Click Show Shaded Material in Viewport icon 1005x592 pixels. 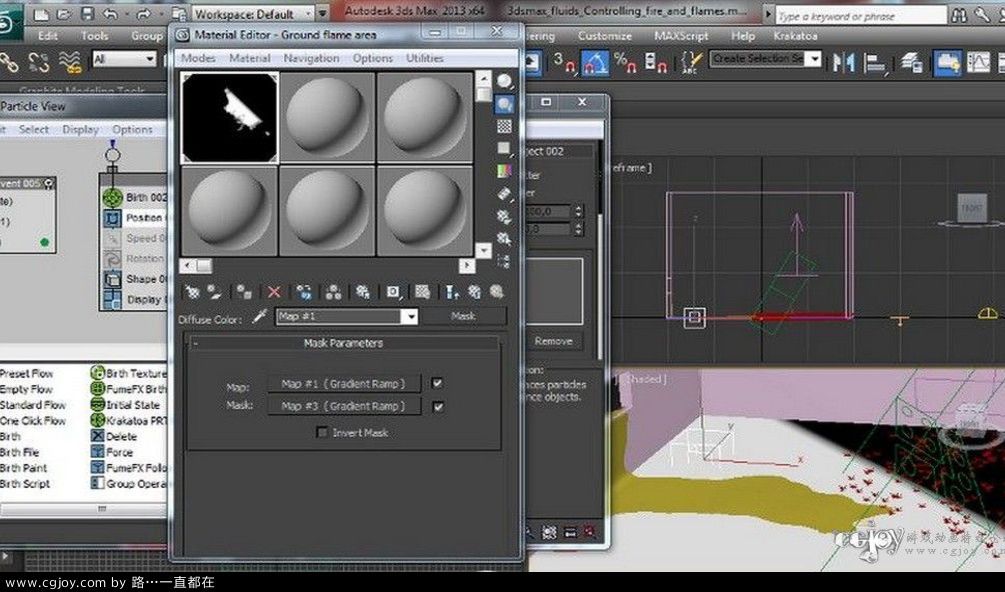422,292
